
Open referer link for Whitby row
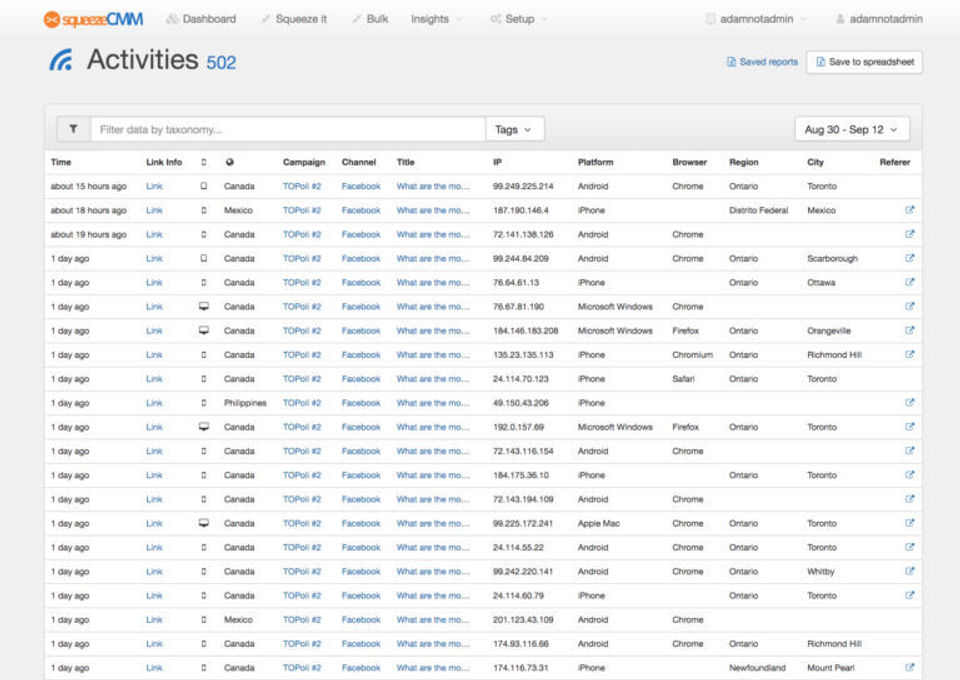909,571
